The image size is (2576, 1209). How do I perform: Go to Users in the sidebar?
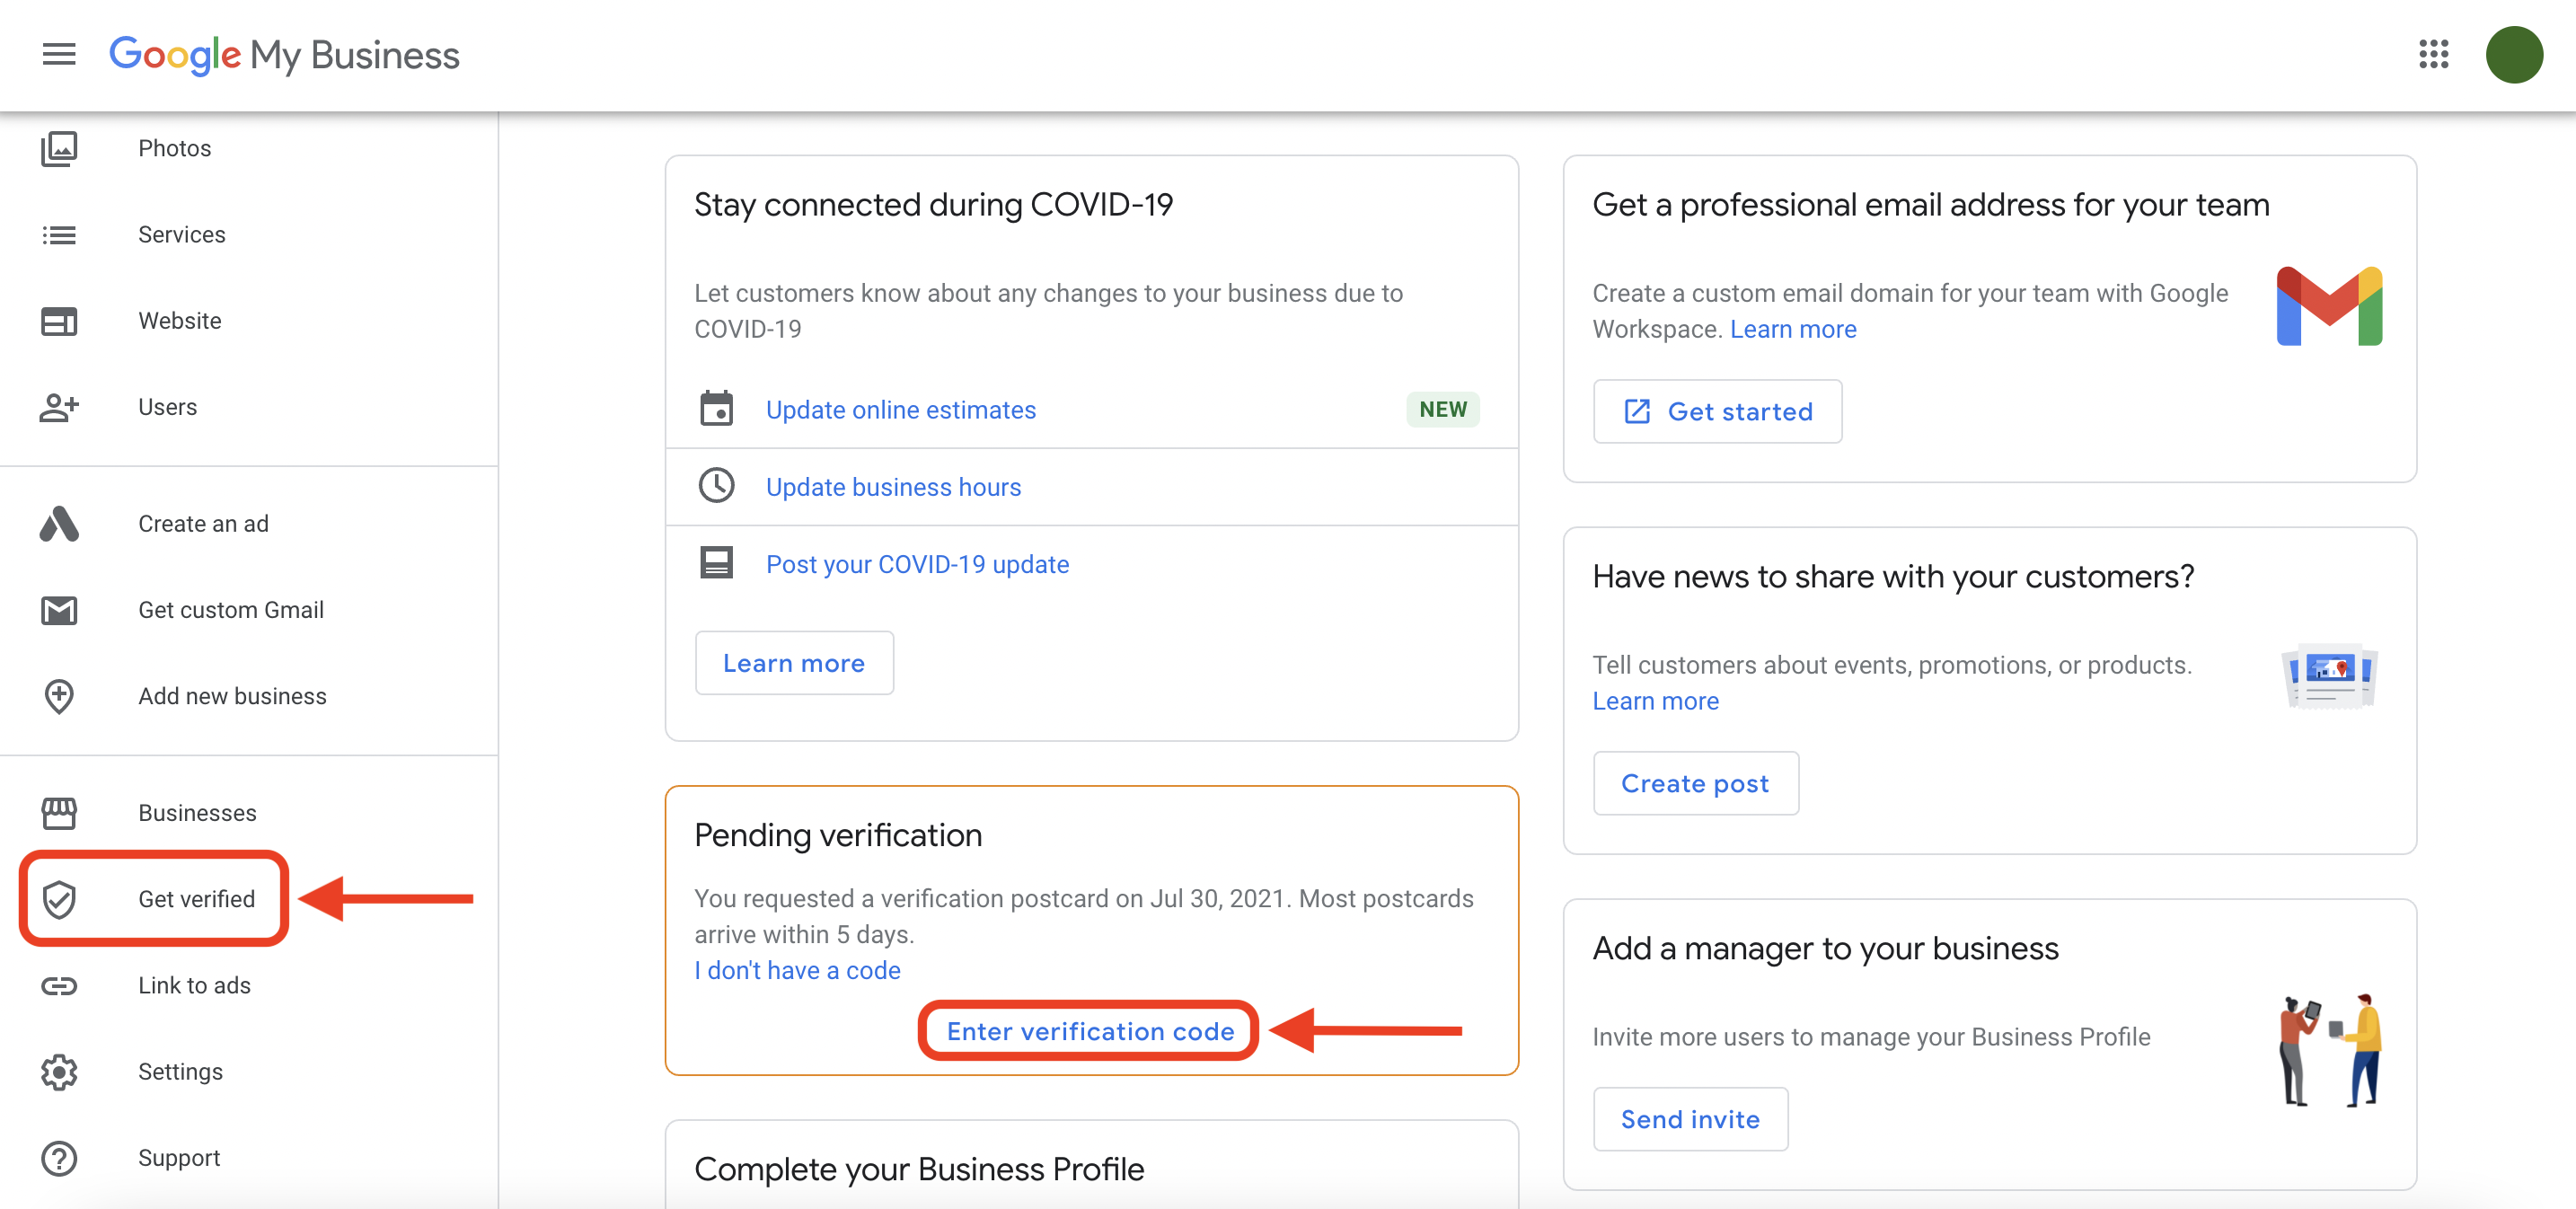(x=167, y=407)
